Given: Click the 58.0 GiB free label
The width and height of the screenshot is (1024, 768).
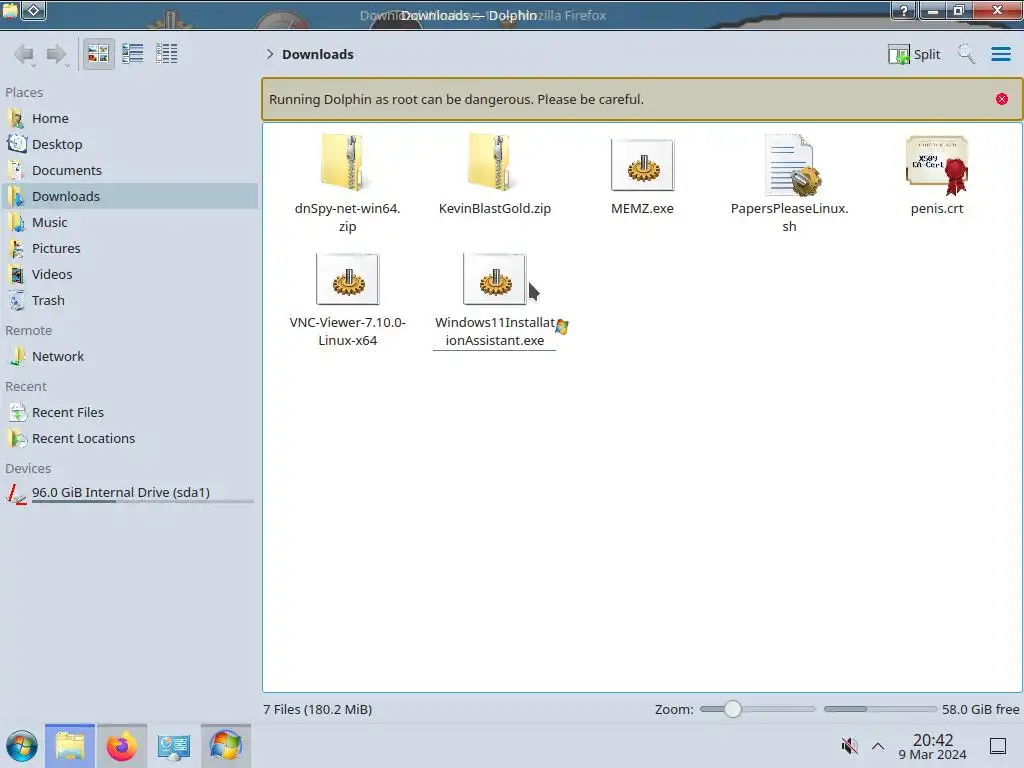Looking at the screenshot, I should pos(980,709).
